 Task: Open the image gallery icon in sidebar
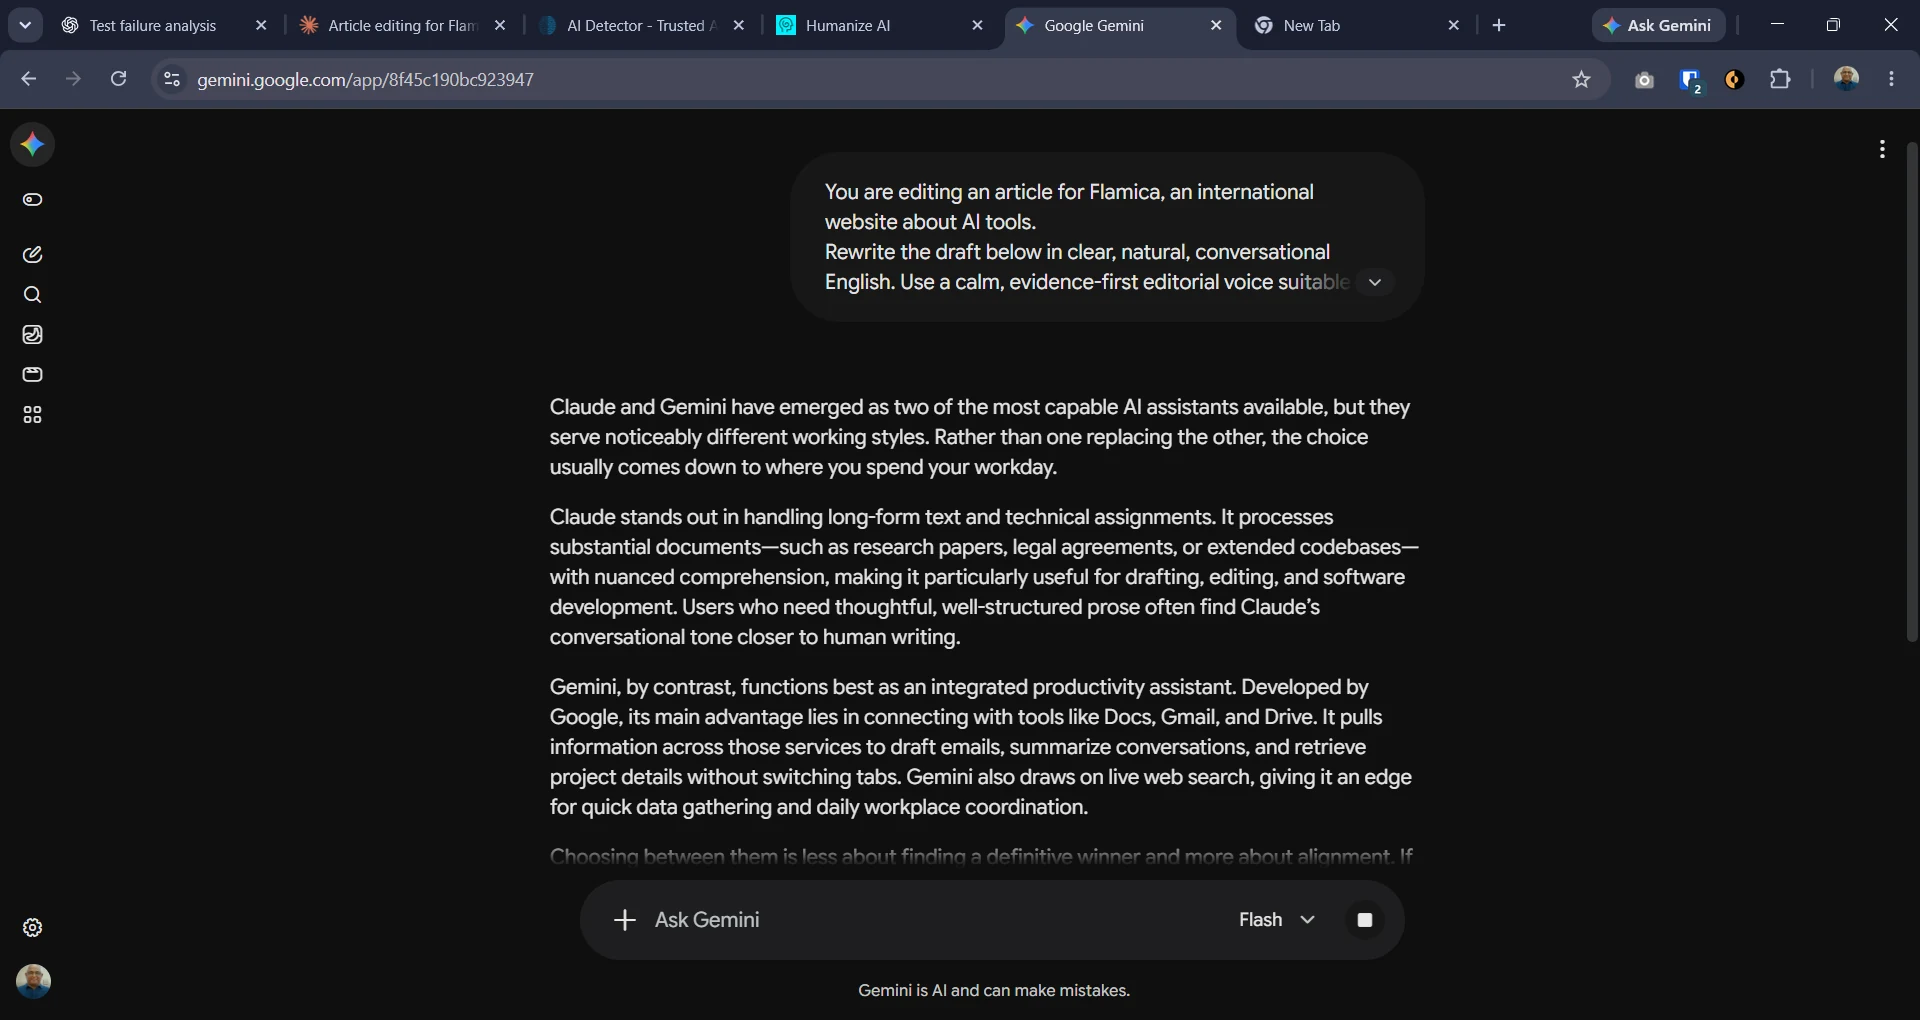click(x=32, y=335)
